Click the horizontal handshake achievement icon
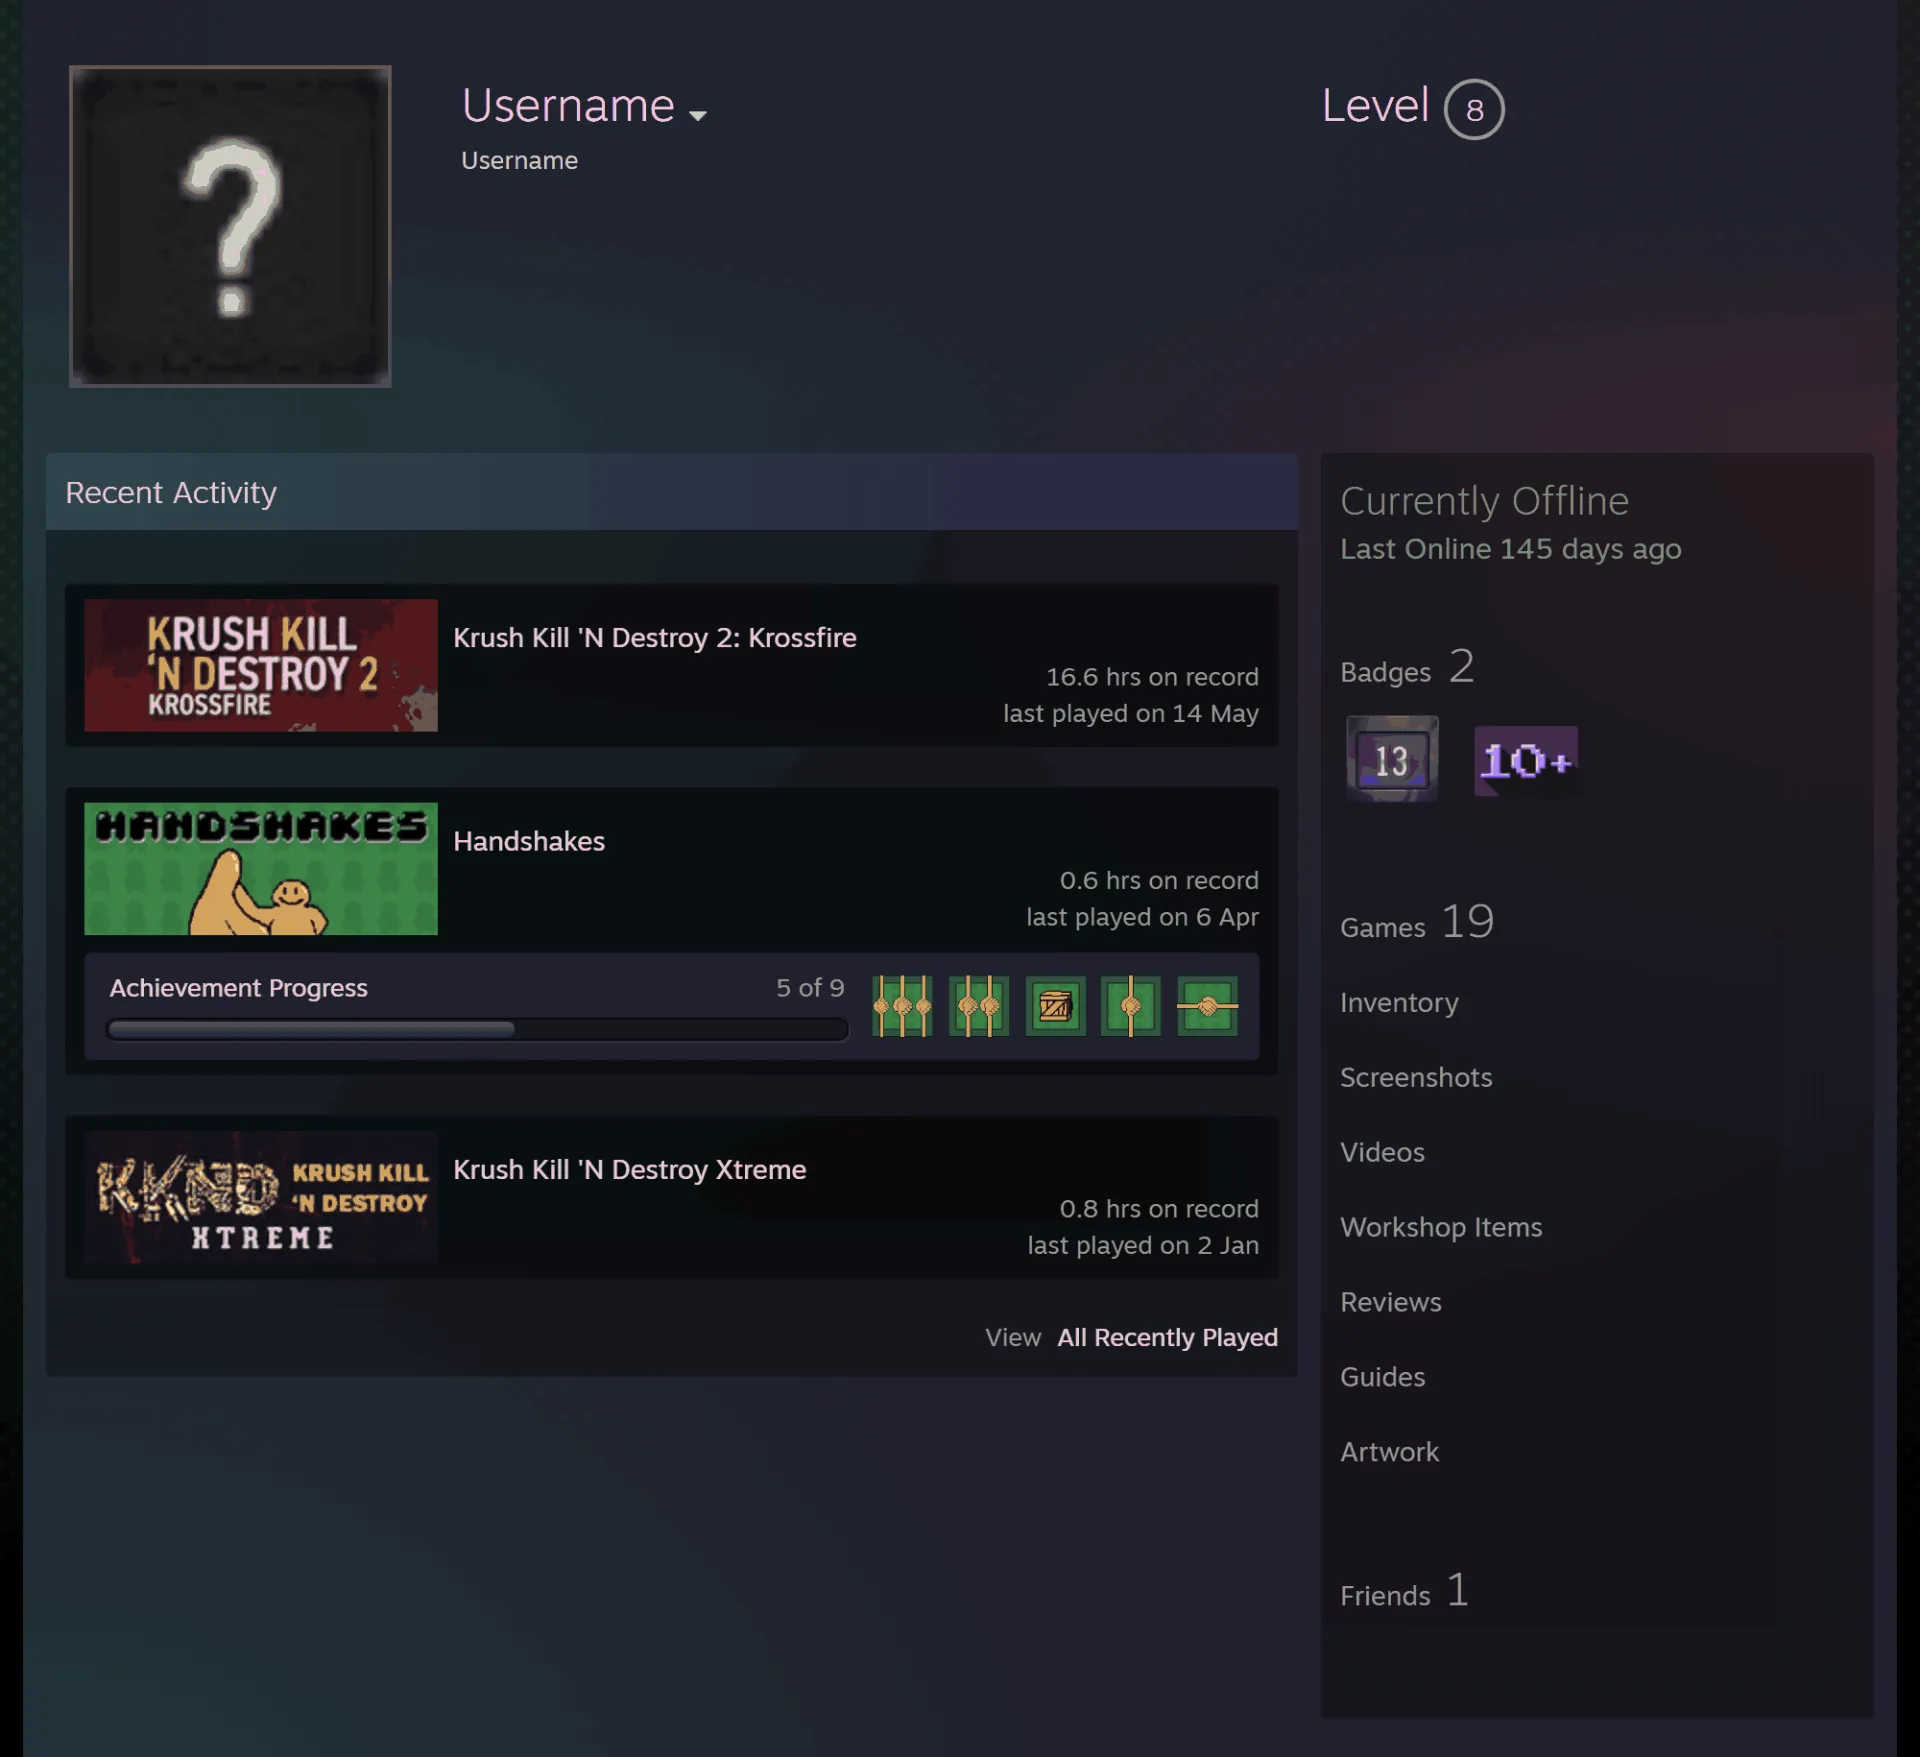 (1207, 1006)
